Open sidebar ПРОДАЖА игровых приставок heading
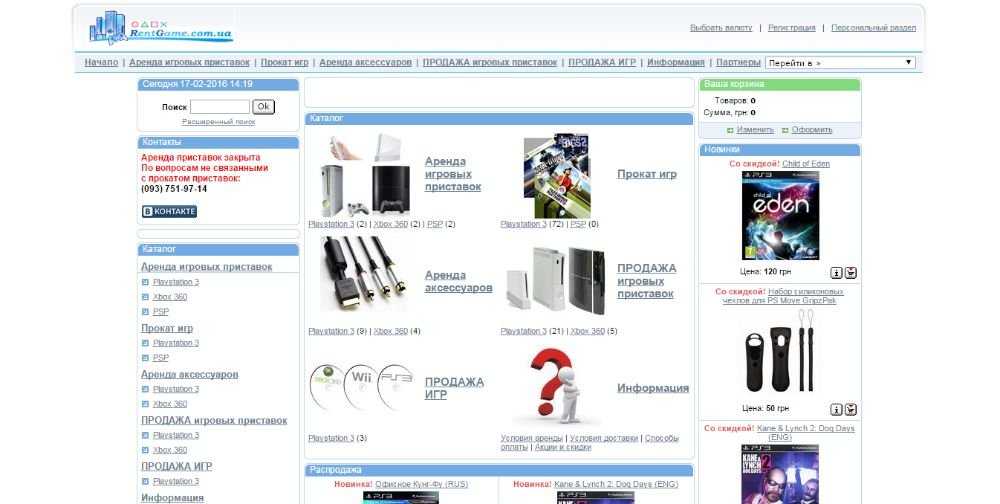Viewport: 1000px width, 504px height. coord(214,420)
